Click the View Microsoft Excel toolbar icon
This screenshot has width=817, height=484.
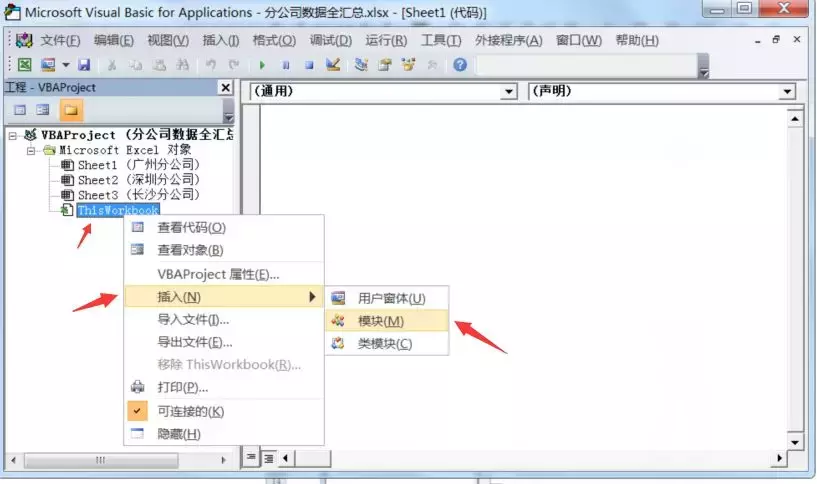[x=24, y=65]
